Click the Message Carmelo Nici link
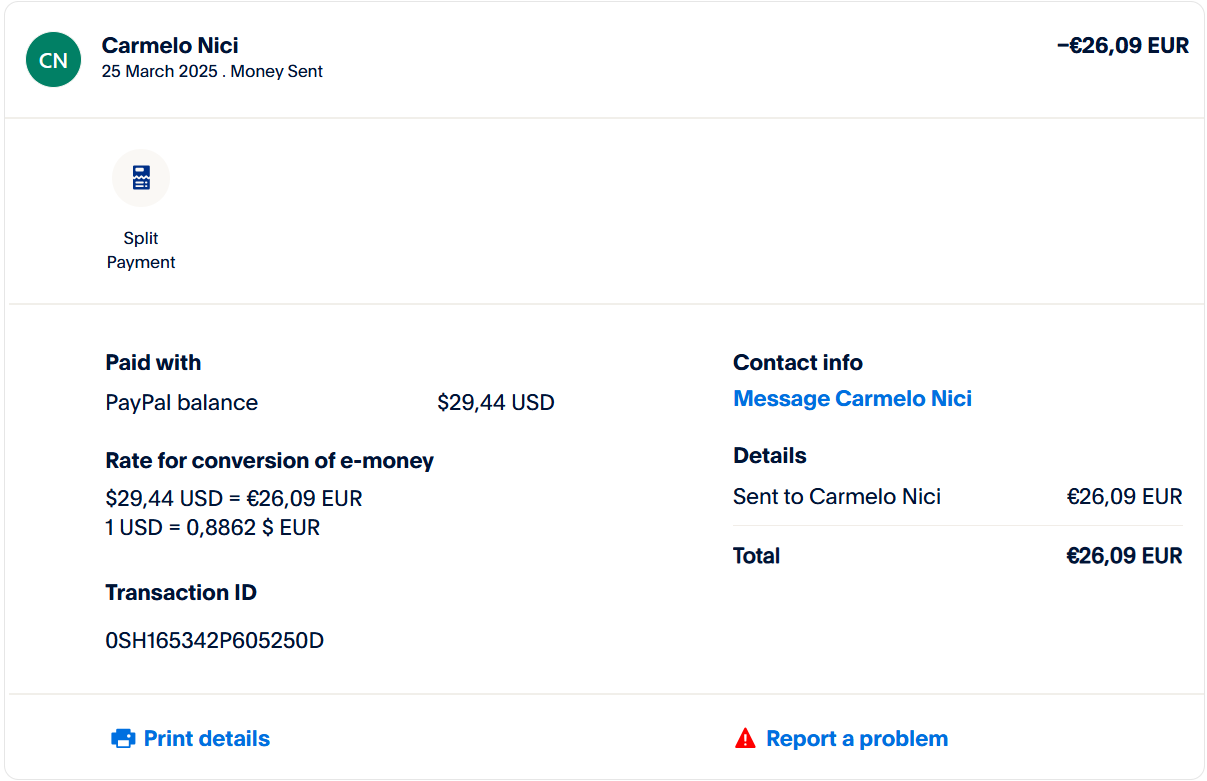The height and width of the screenshot is (781, 1207). 852,399
